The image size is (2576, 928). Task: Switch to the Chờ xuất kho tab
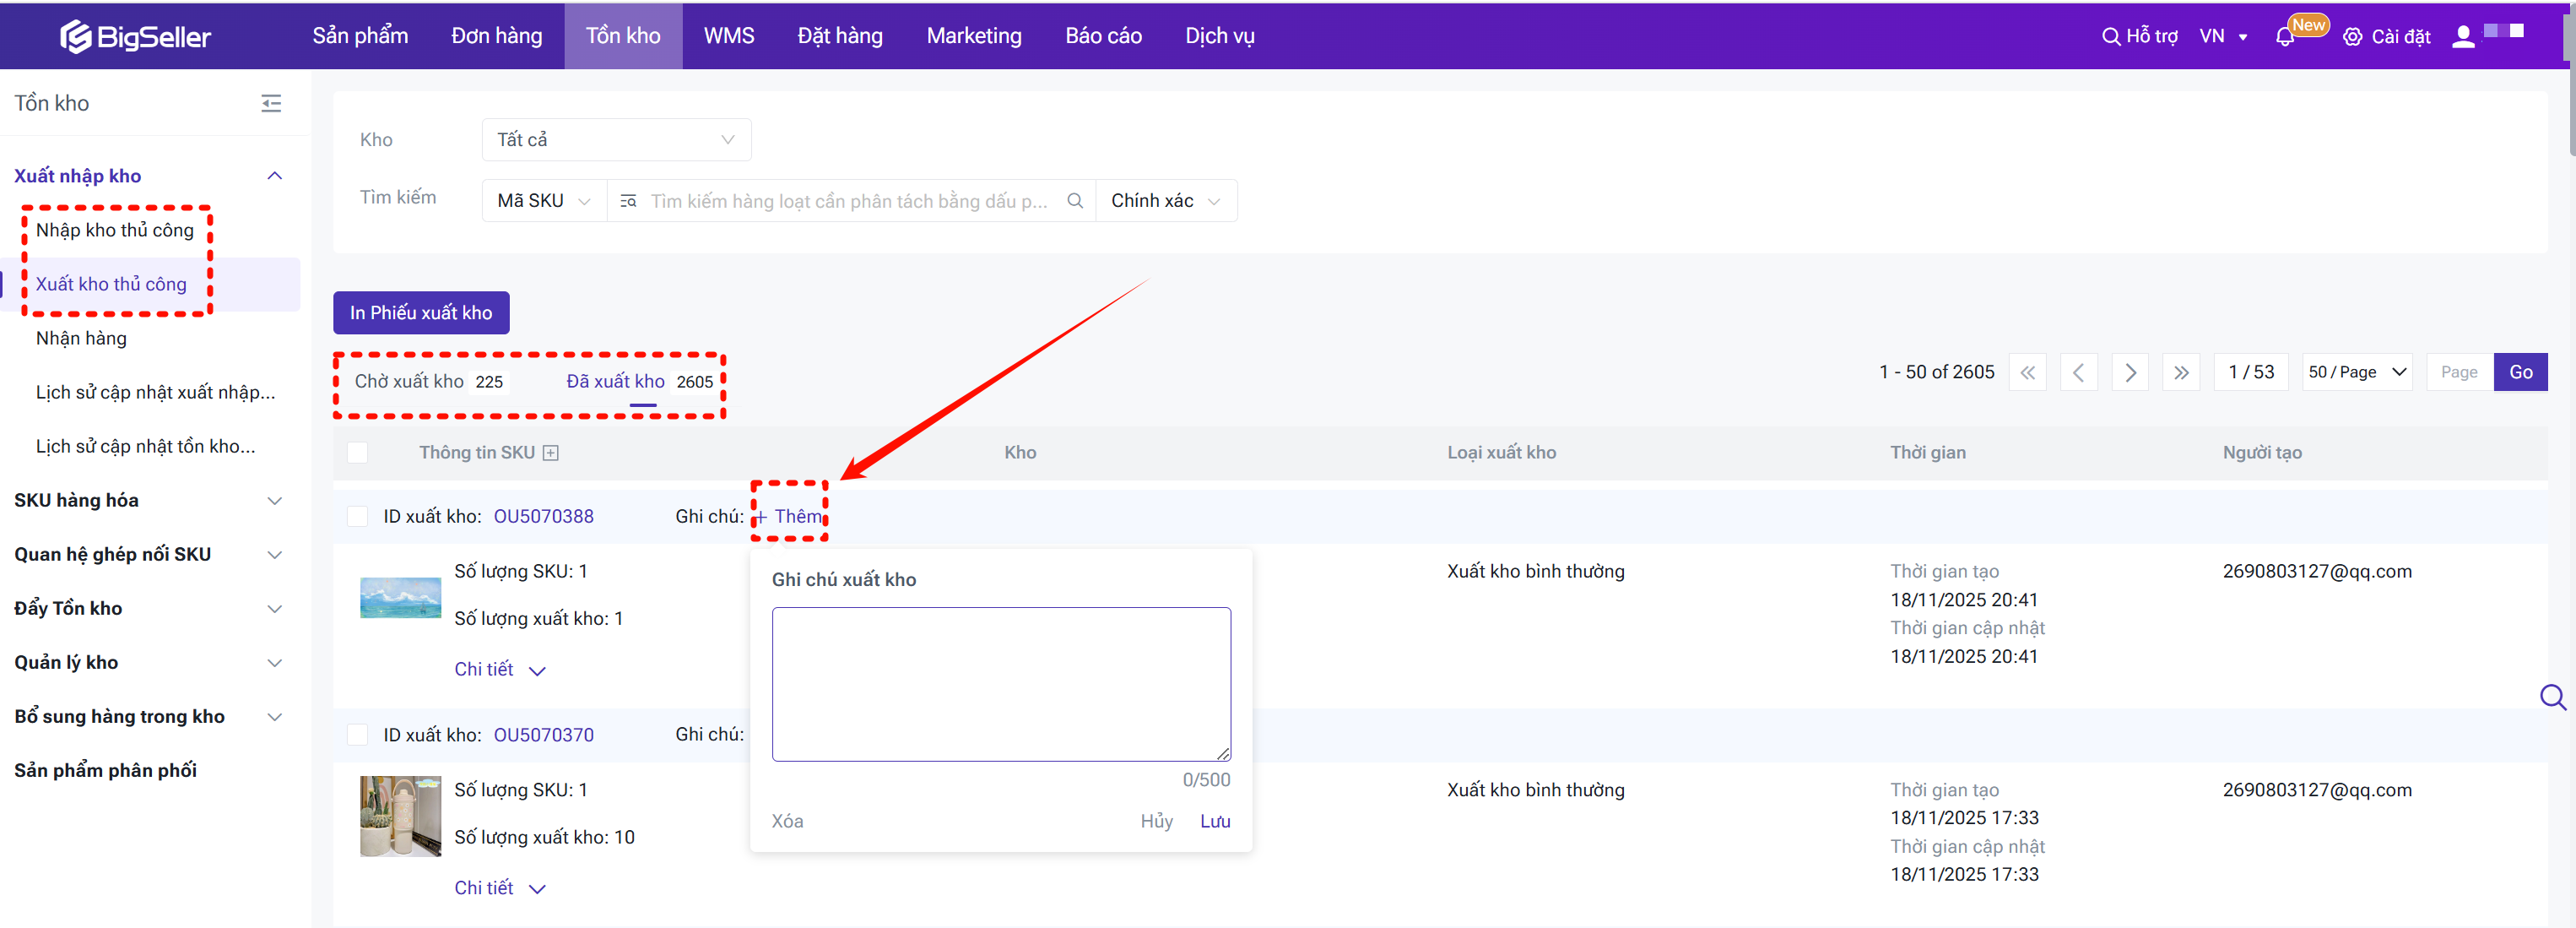click(x=409, y=381)
